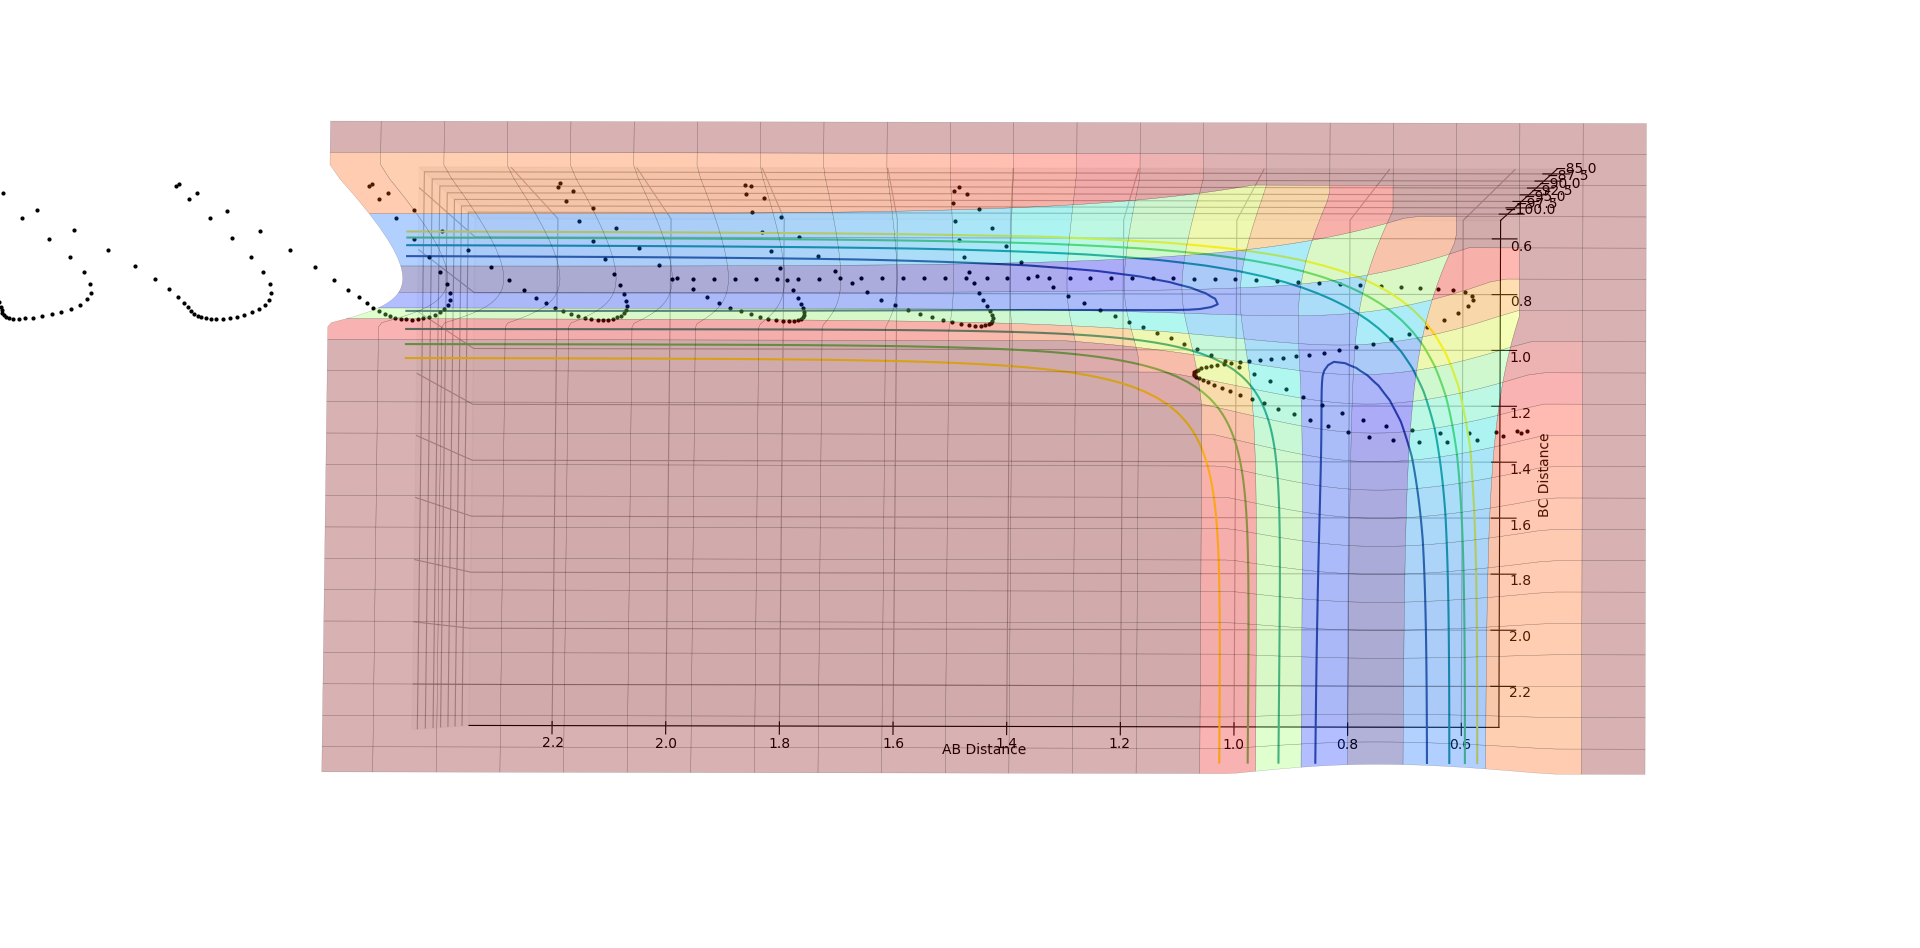Image resolution: width=1920 pixels, height=948 pixels.
Task: Select the 2.2 tick label on AB Distance axis
Action: point(553,743)
